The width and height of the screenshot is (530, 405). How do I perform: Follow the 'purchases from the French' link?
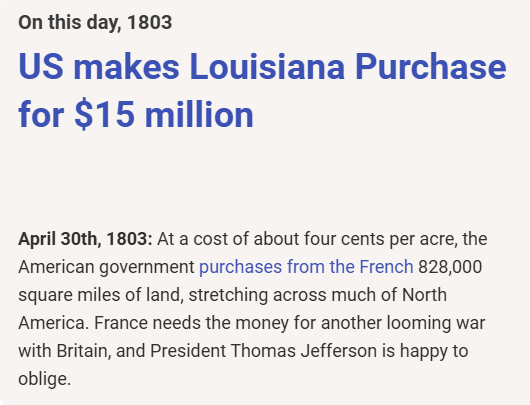tap(306, 267)
